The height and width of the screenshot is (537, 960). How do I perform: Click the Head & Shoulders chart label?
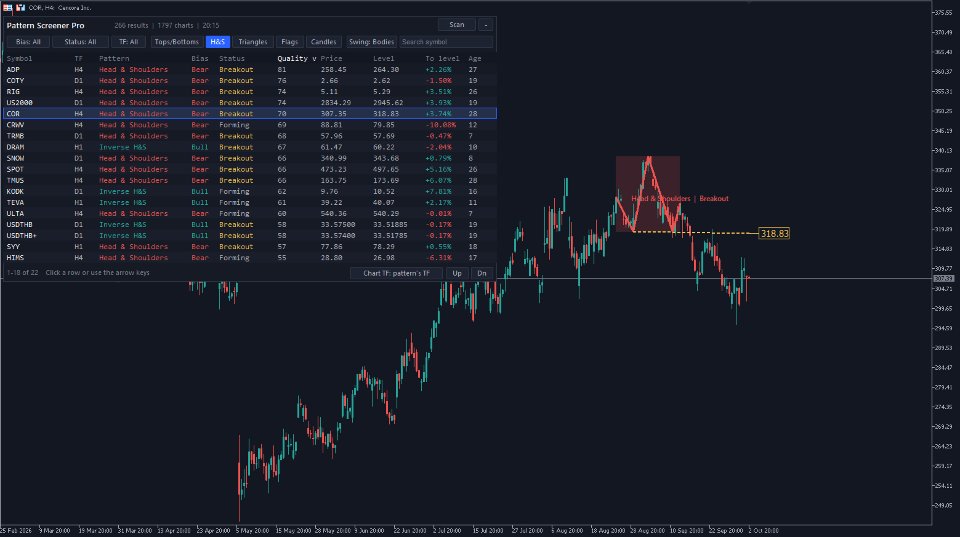click(x=661, y=198)
